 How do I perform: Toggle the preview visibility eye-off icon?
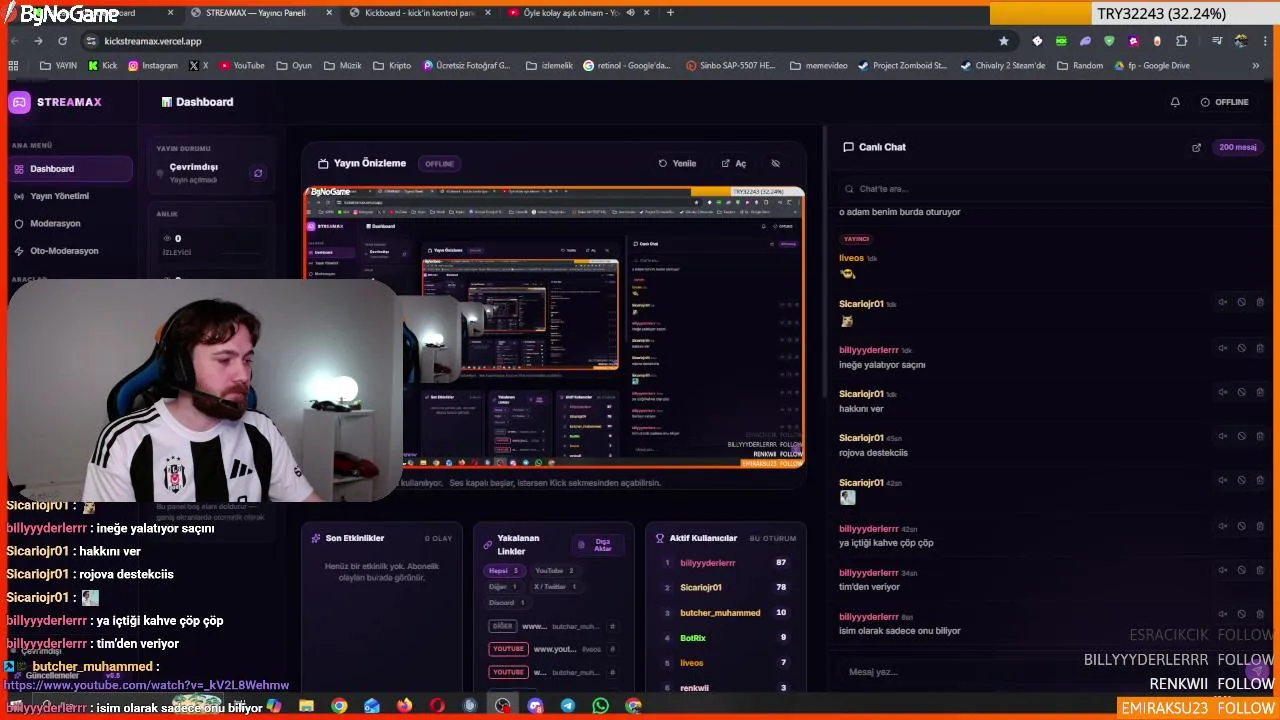click(775, 163)
